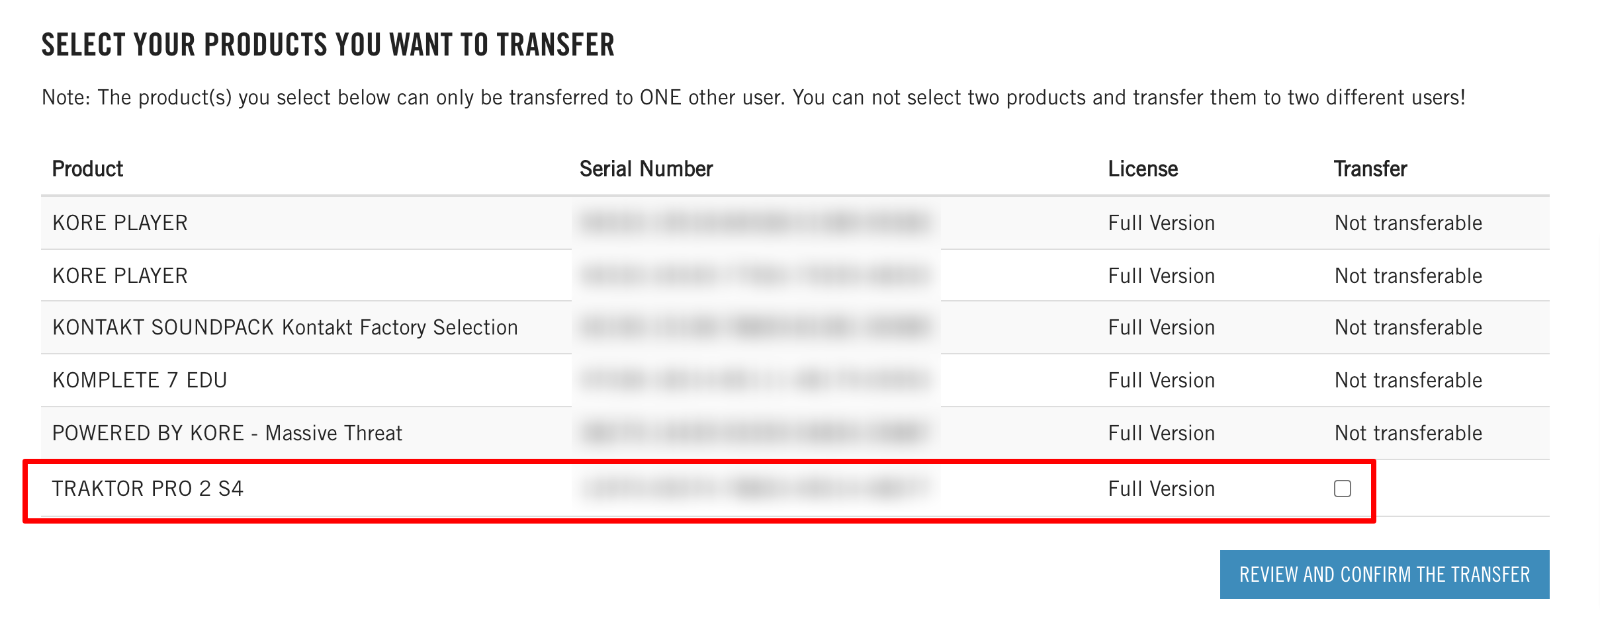Image resolution: width=1600 pixels, height=632 pixels.
Task: Click Review and Confirm the Transfer button
Action: (1384, 575)
